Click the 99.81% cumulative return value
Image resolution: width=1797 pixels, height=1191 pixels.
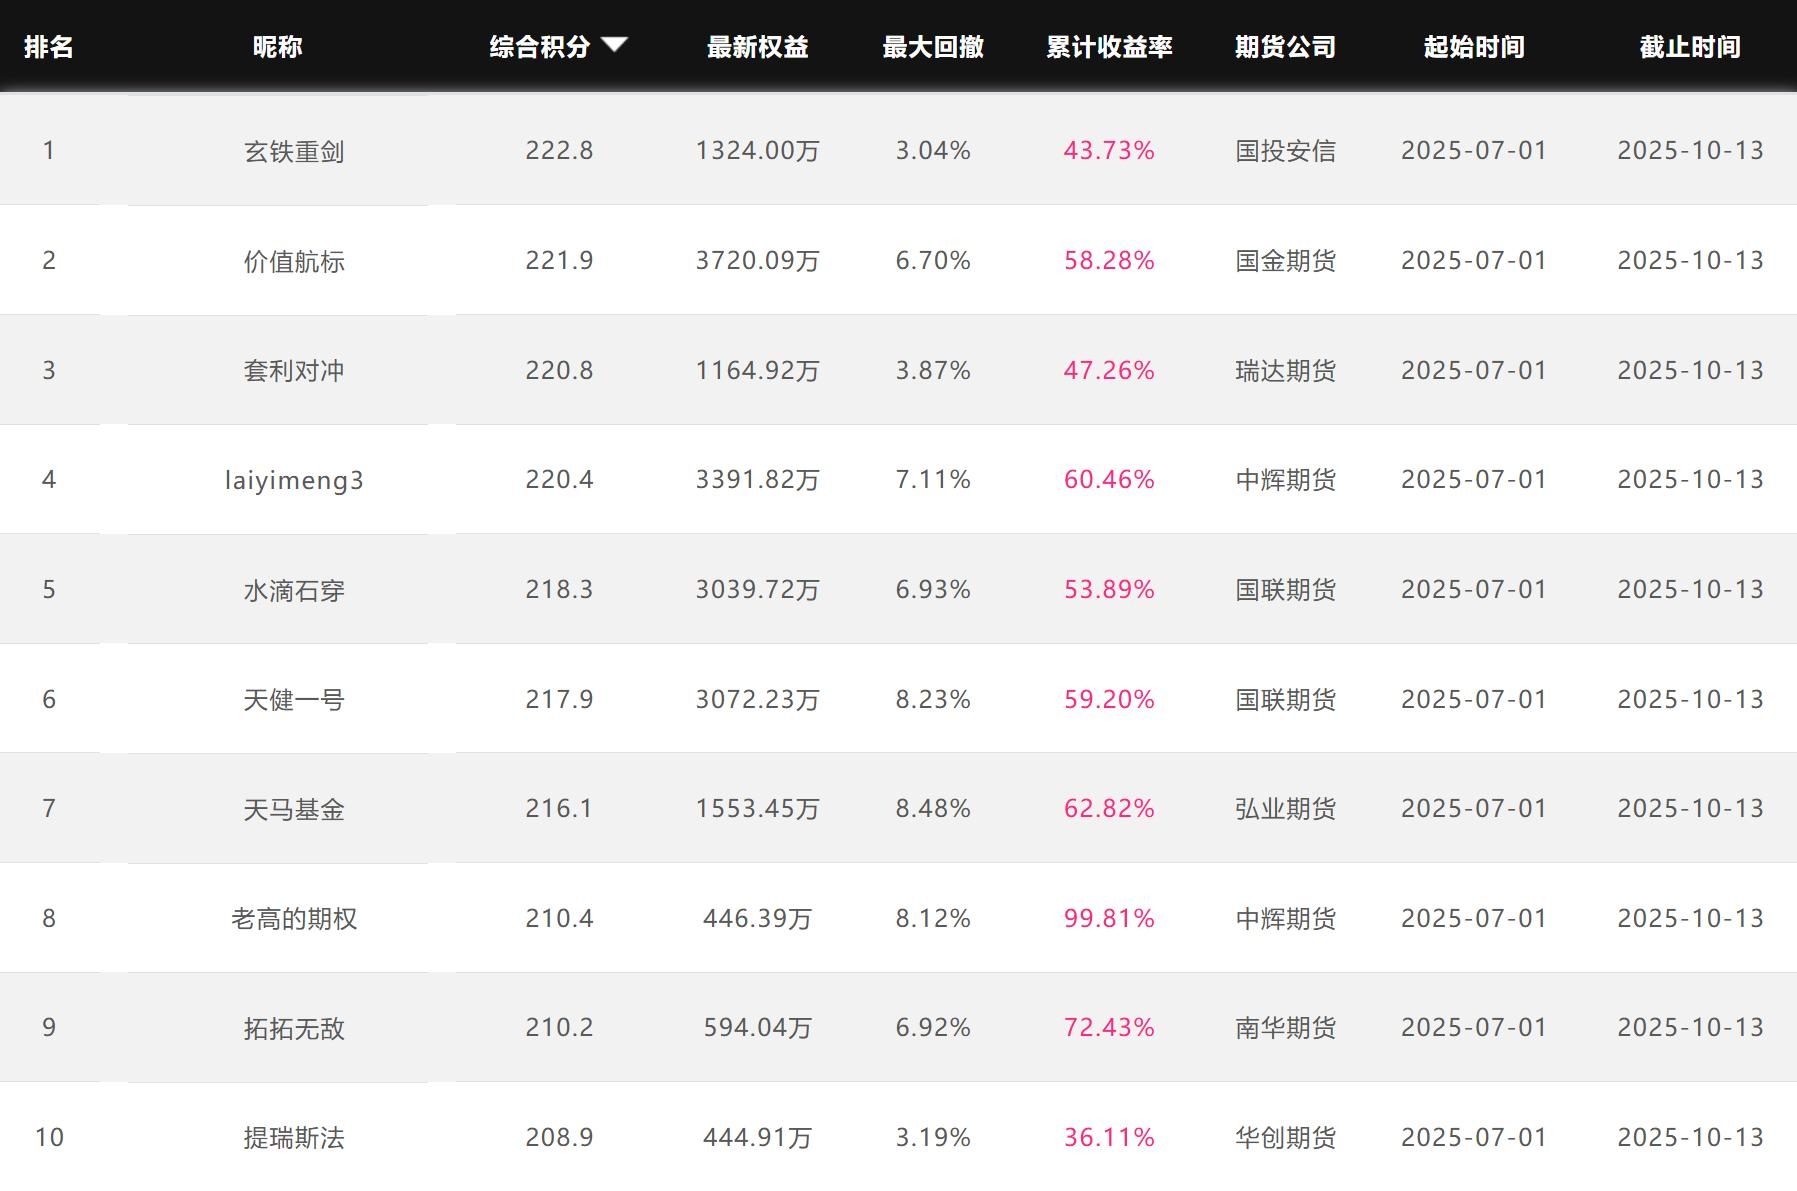click(x=1109, y=918)
